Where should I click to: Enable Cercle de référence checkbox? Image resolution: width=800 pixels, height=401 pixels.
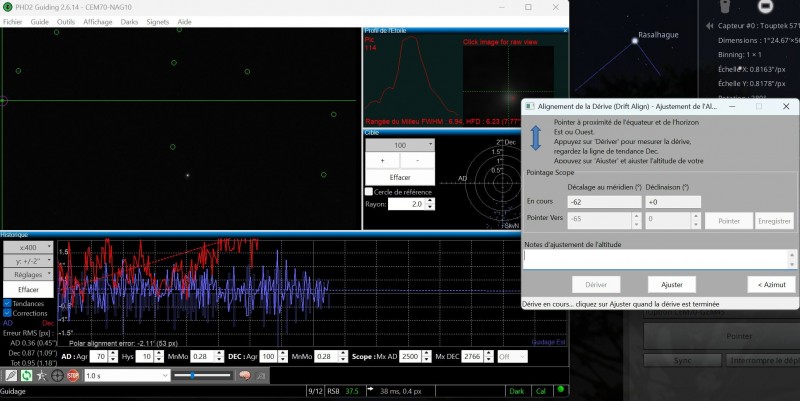[369, 192]
